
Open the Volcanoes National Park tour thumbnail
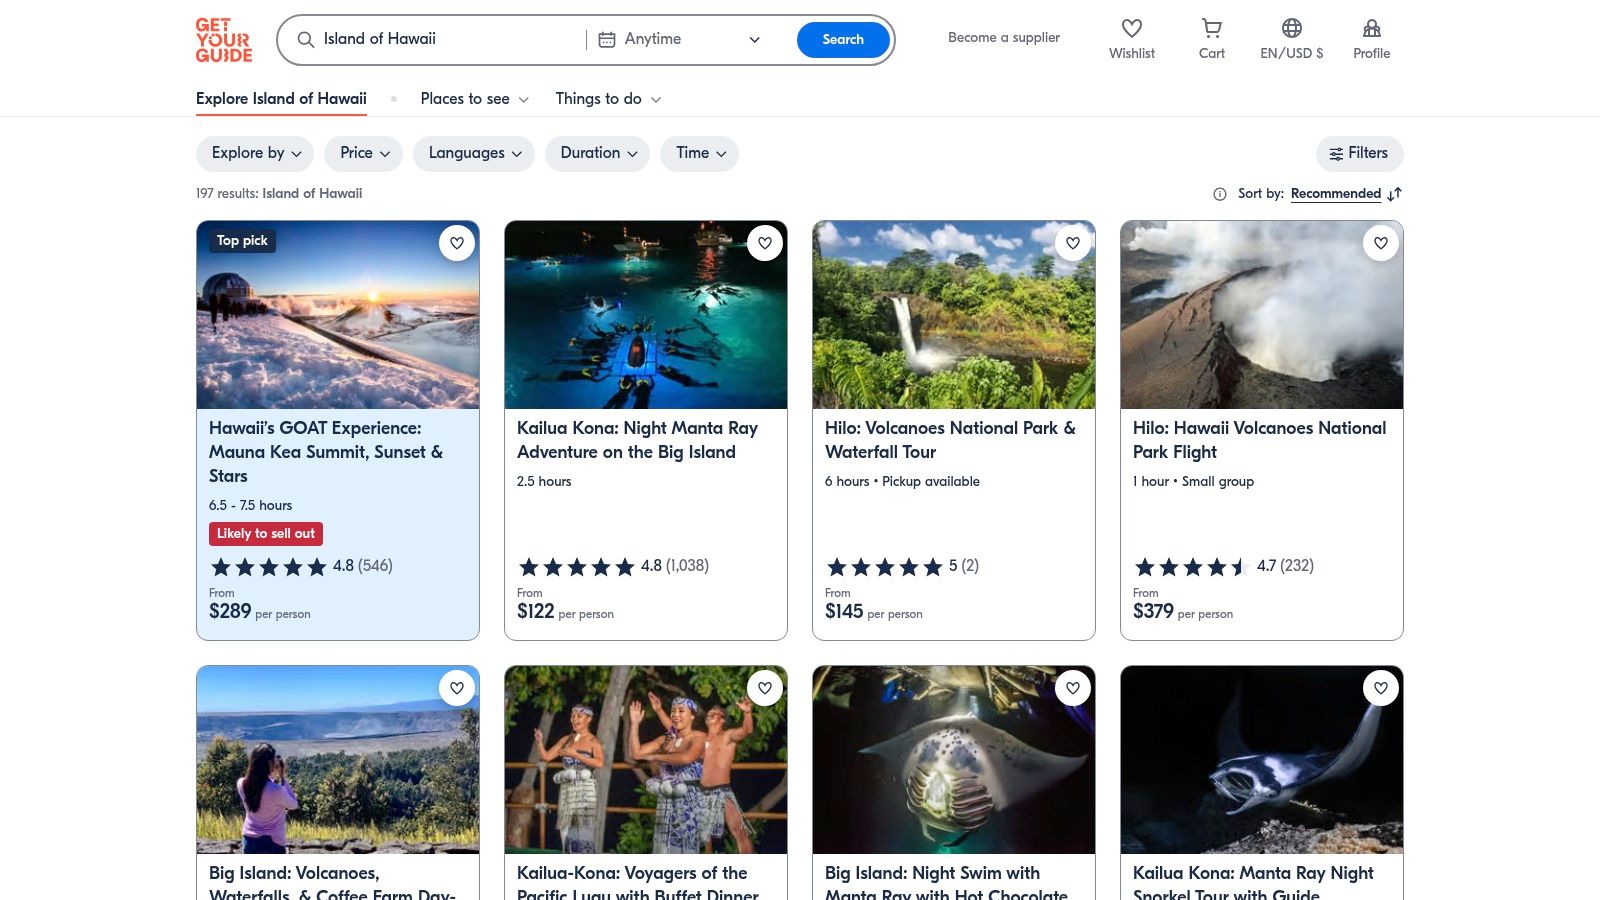click(x=953, y=314)
